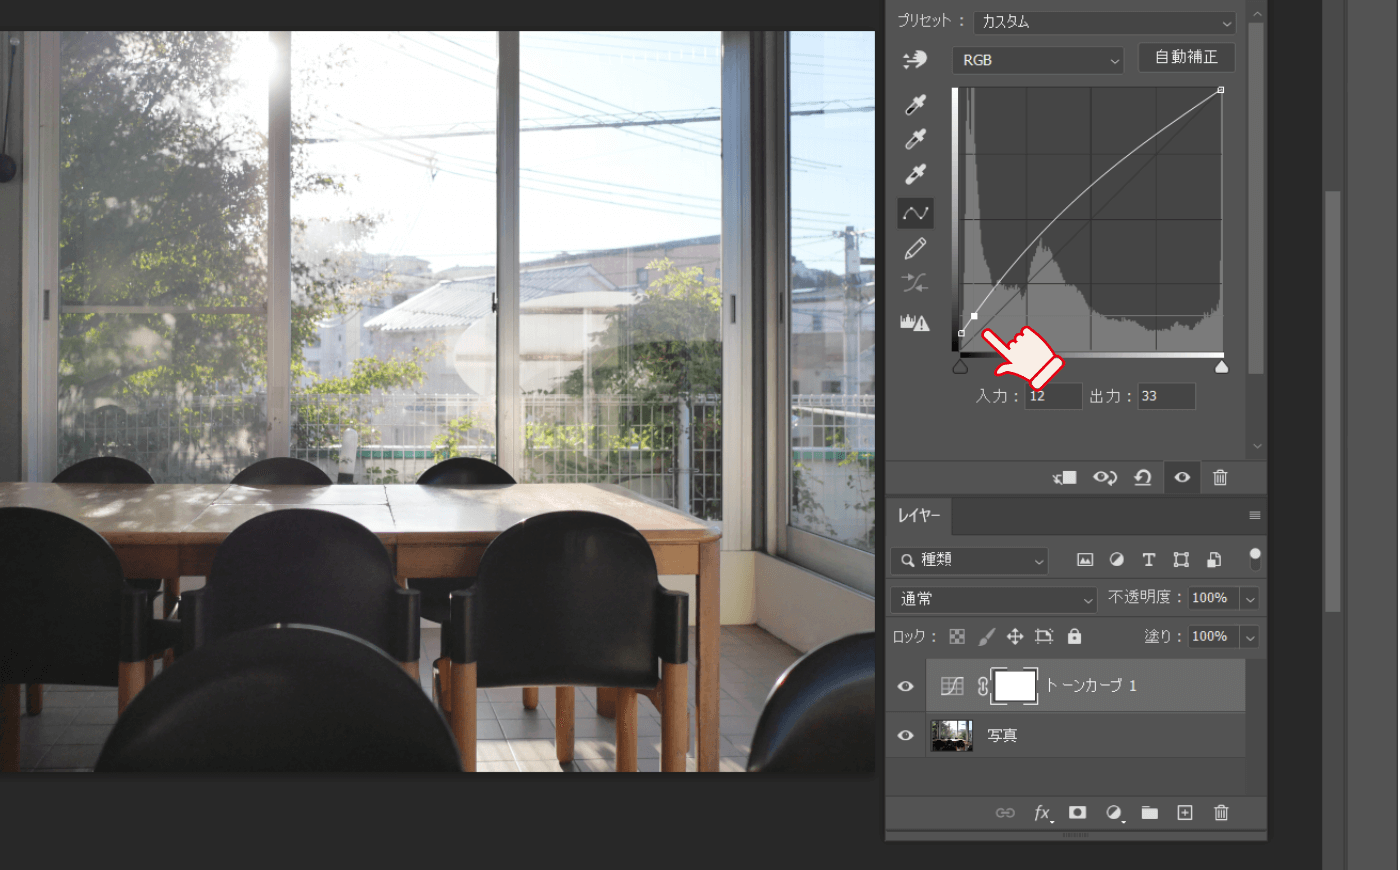The height and width of the screenshot is (870, 1400).
Task: Select the レイヤー tab
Action: coord(919,516)
